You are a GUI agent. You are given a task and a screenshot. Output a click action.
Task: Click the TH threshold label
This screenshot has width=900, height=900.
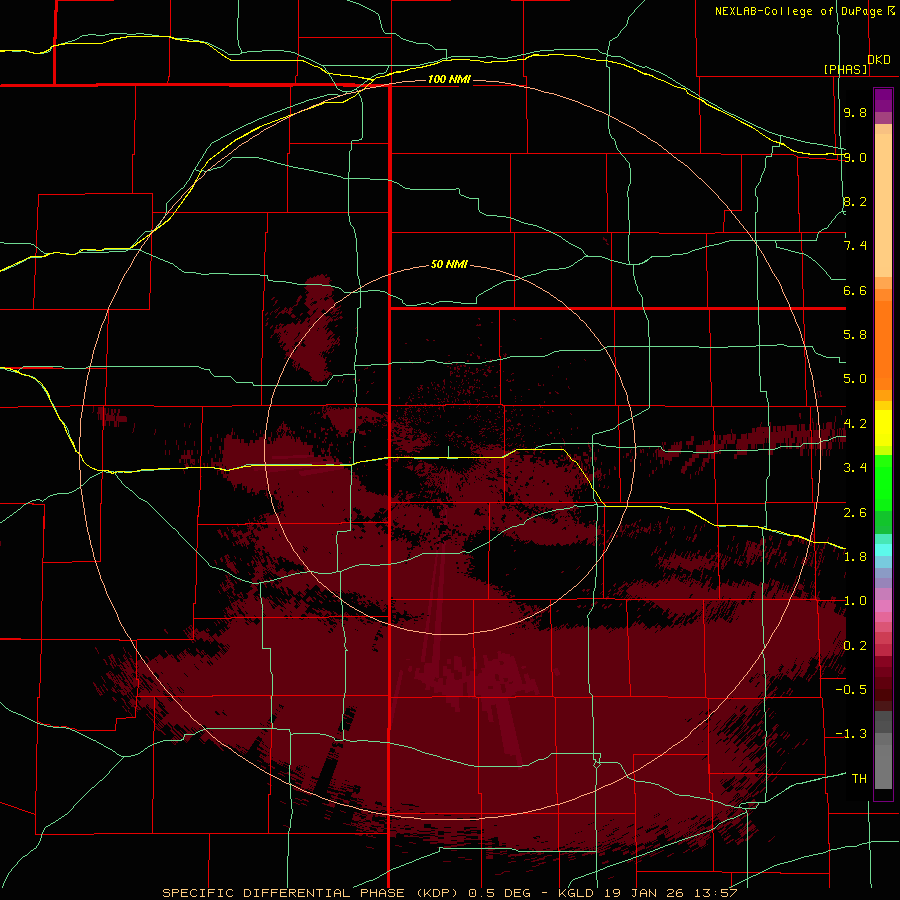pos(859,778)
